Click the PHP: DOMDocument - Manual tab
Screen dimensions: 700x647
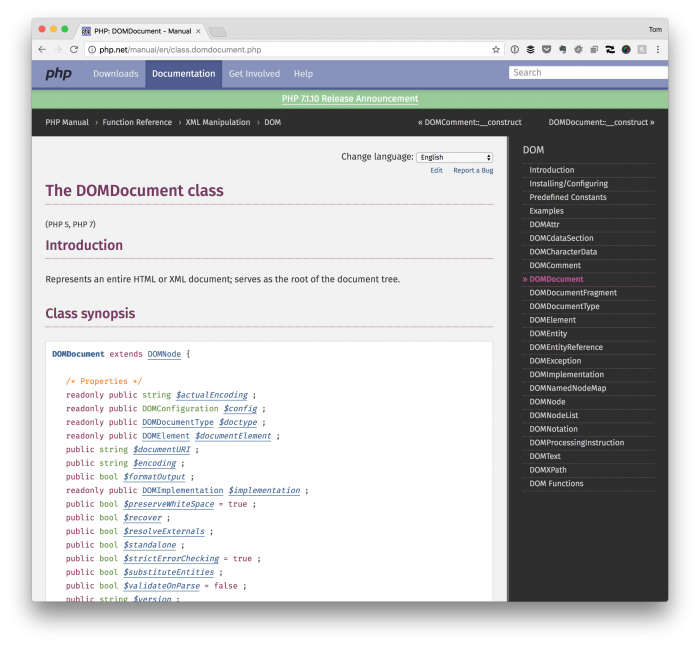142,31
